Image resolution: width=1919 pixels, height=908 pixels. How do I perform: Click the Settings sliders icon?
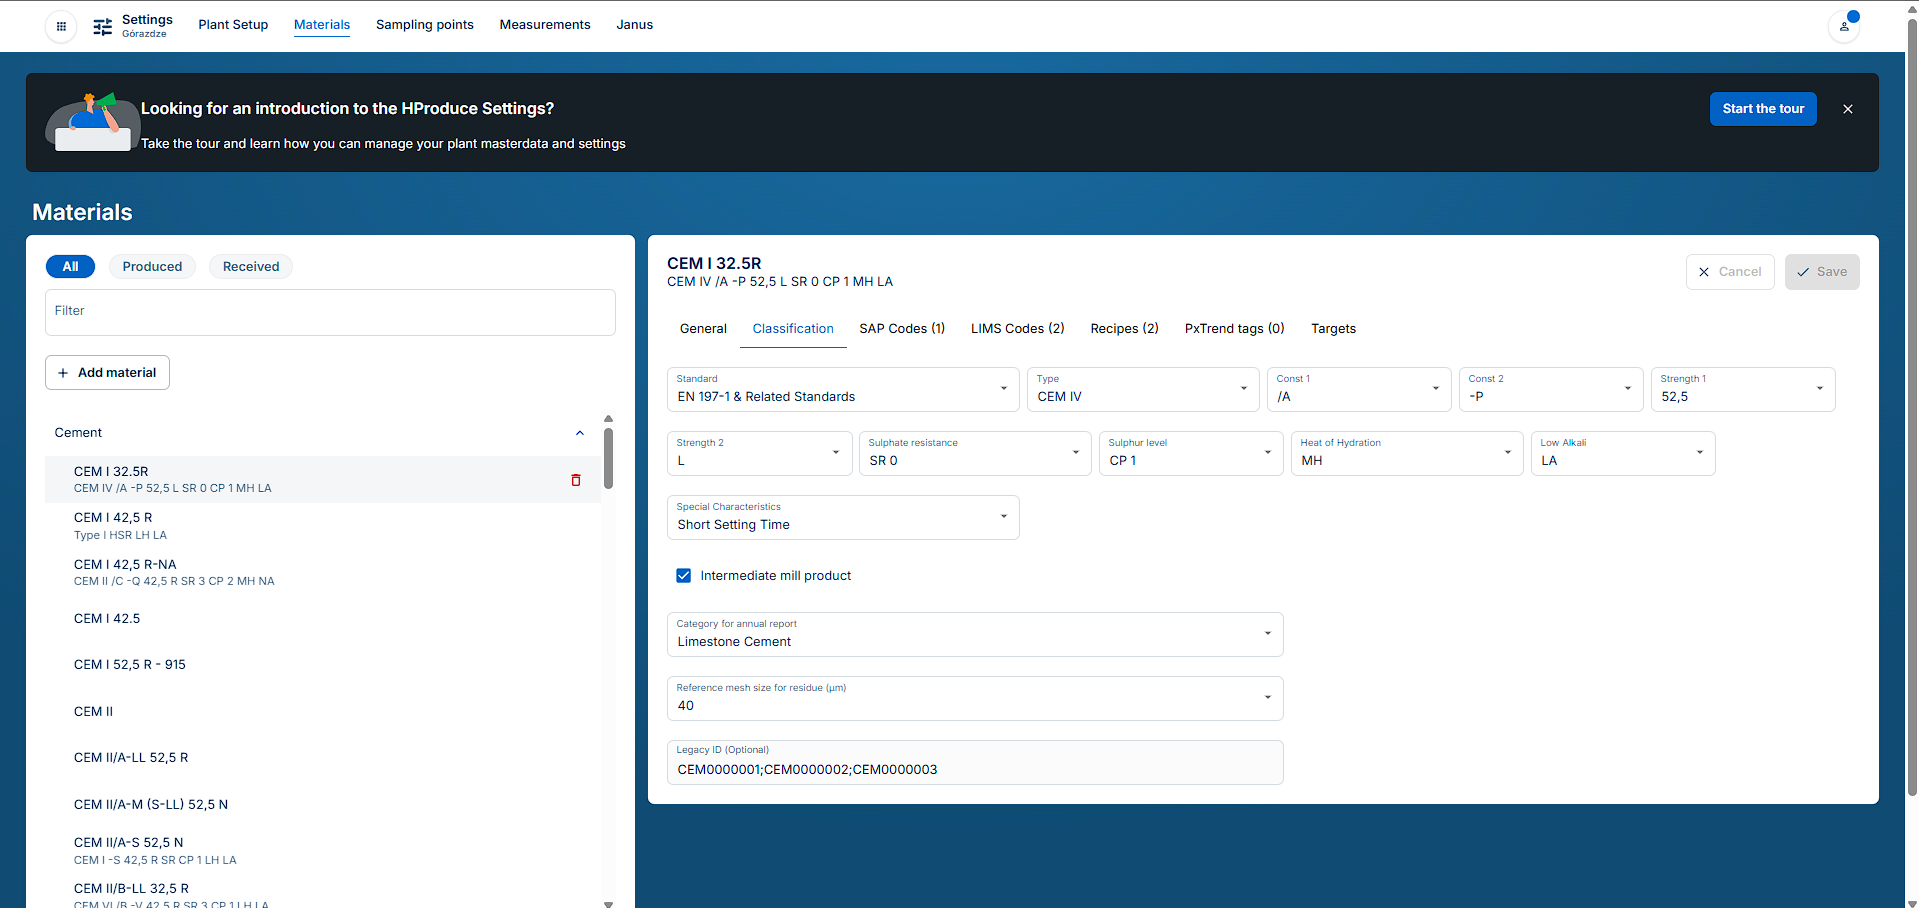[102, 27]
